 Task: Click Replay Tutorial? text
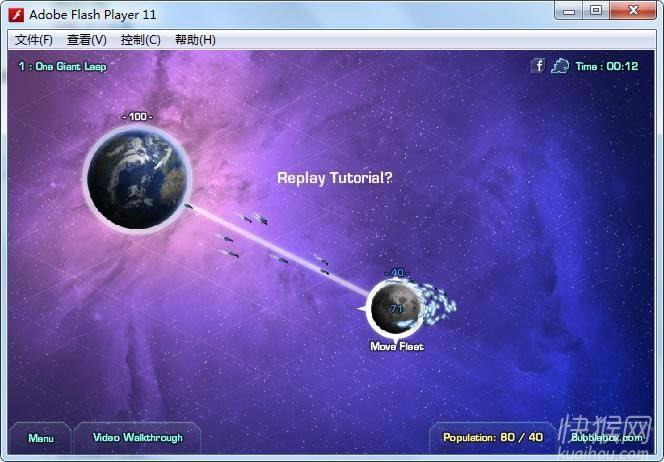pyautogui.click(x=334, y=178)
